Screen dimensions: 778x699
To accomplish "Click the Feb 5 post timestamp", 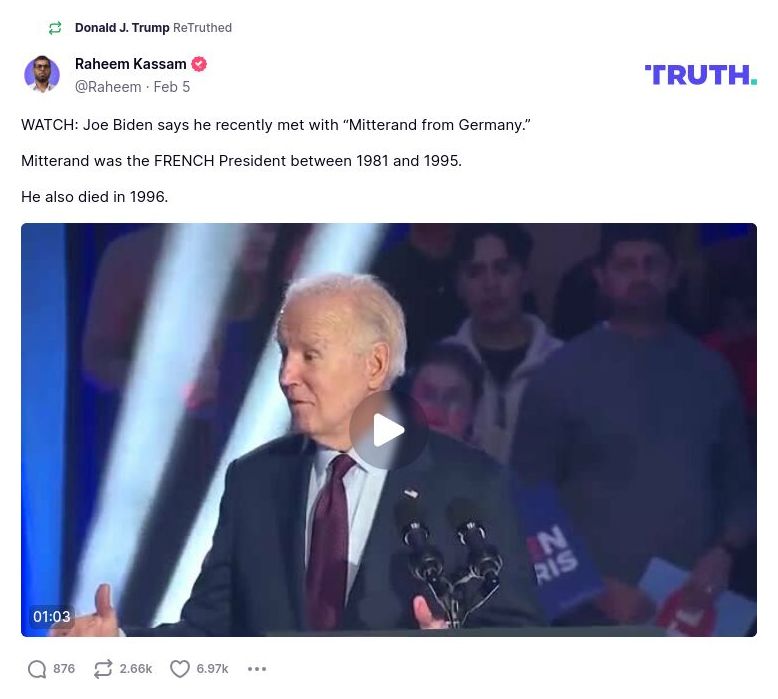I will [172, 87].
